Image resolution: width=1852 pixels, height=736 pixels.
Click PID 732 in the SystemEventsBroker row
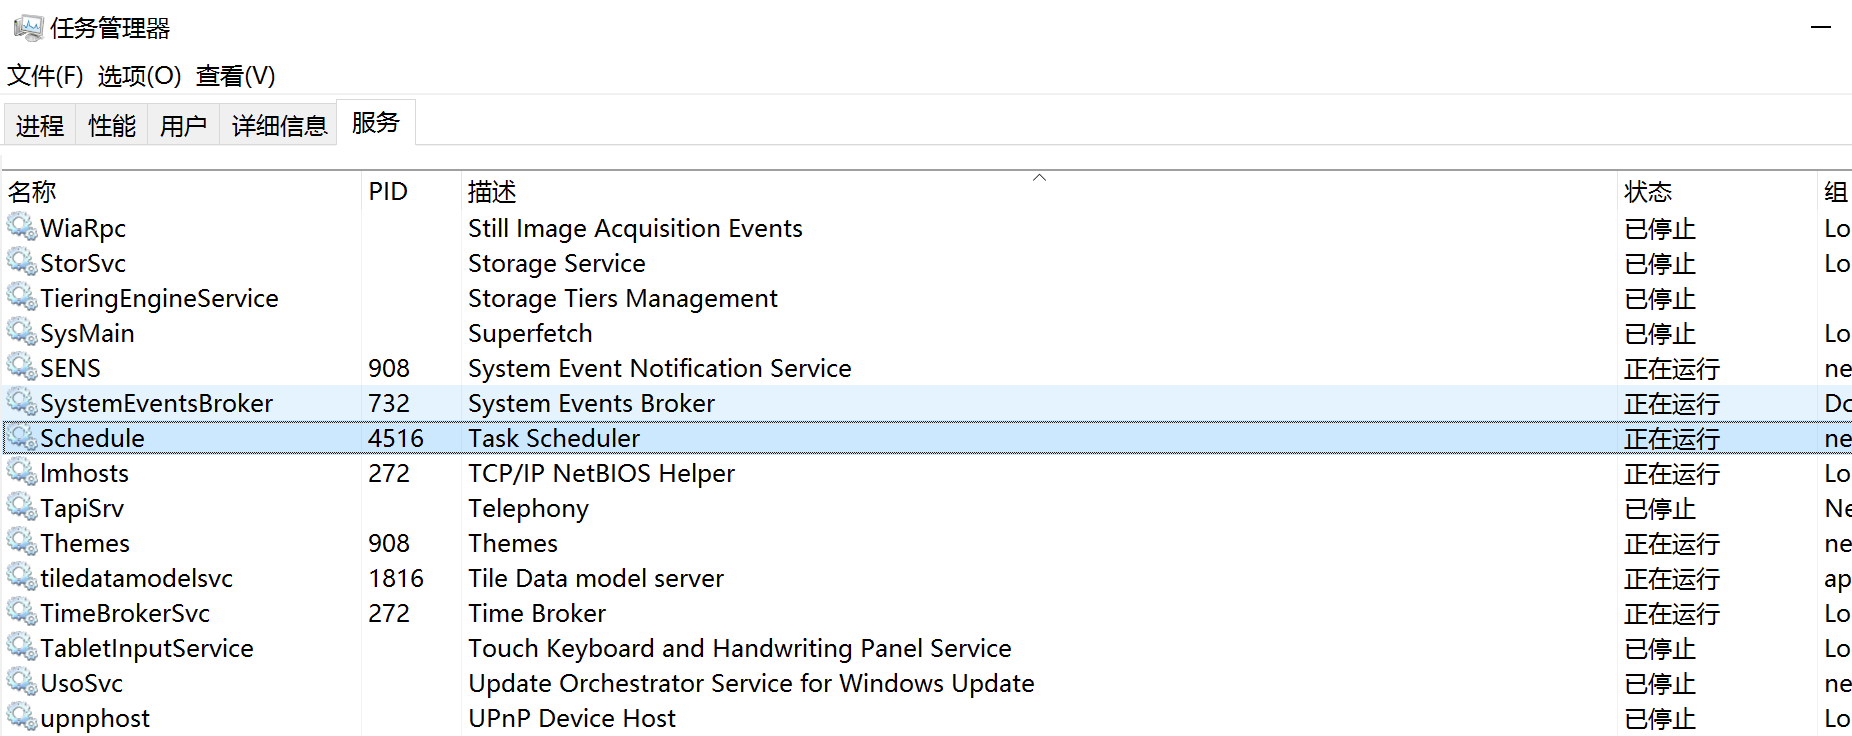pyautogui.click(x=389, y=403)
